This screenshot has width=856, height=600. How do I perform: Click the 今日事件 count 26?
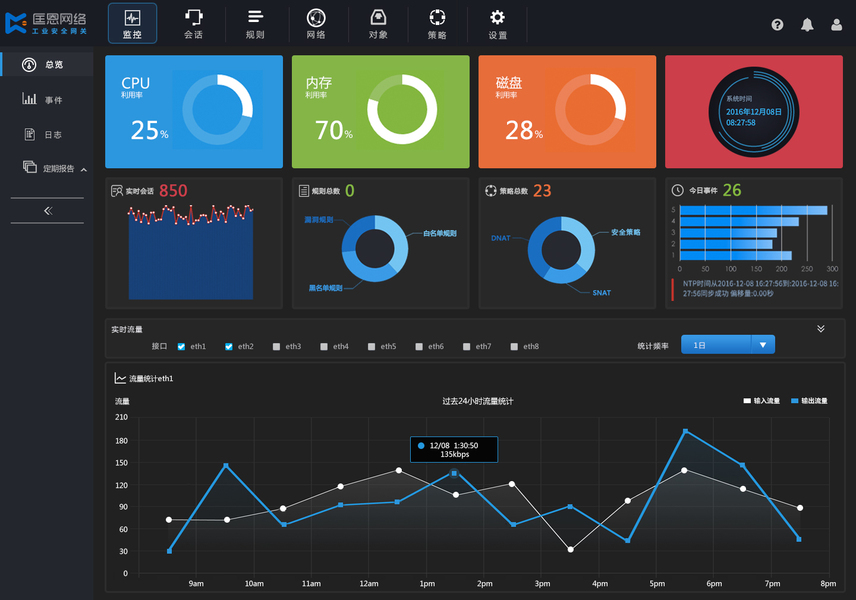coord(732,190)
